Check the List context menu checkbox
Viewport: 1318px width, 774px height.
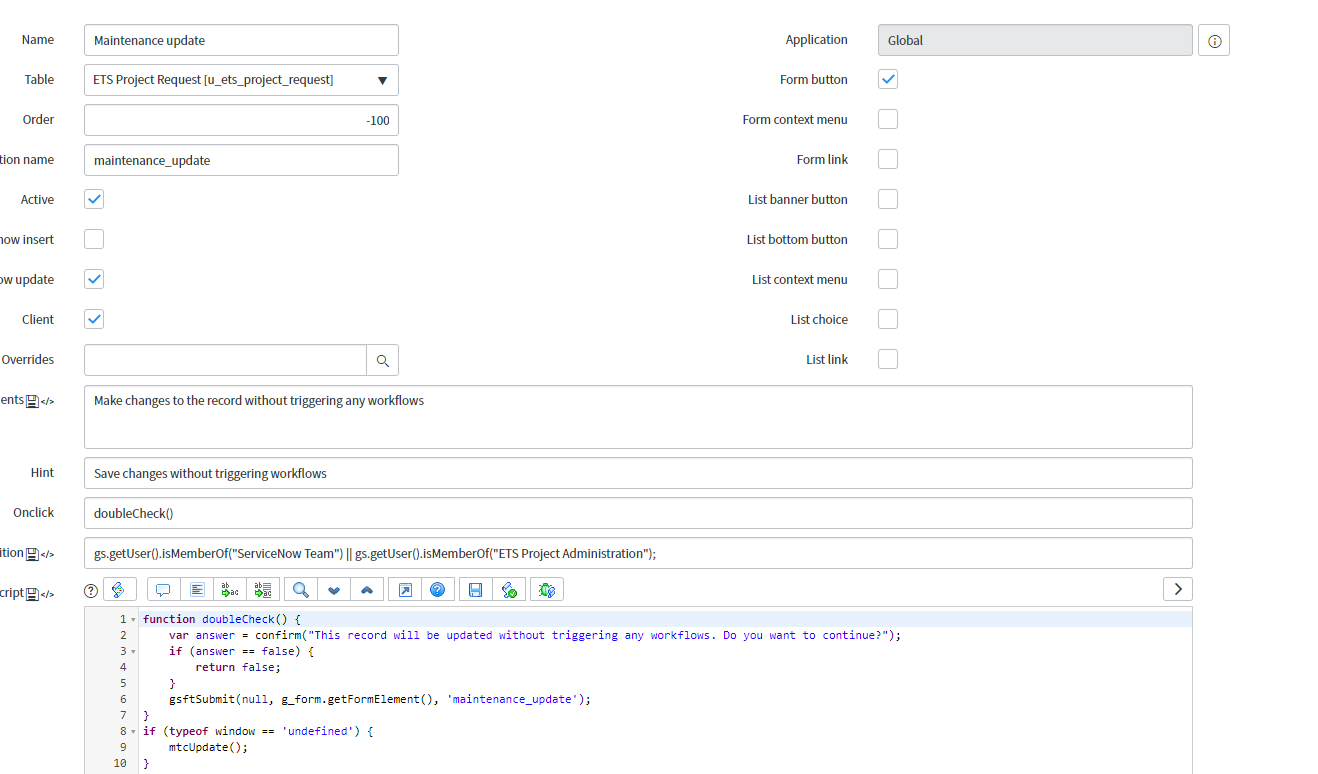click(x=888, y=279)
